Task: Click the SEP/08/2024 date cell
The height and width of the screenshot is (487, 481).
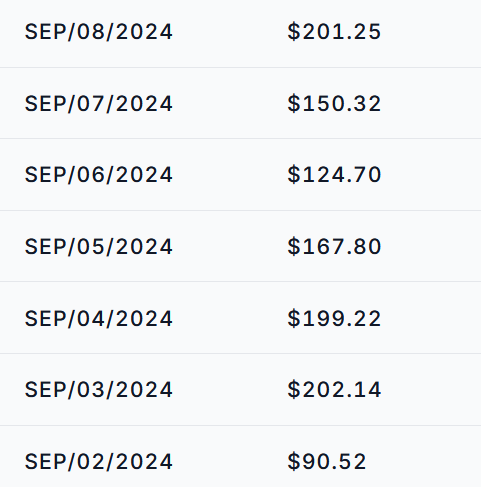Action: pyautogui.click(x=99, y=32)
